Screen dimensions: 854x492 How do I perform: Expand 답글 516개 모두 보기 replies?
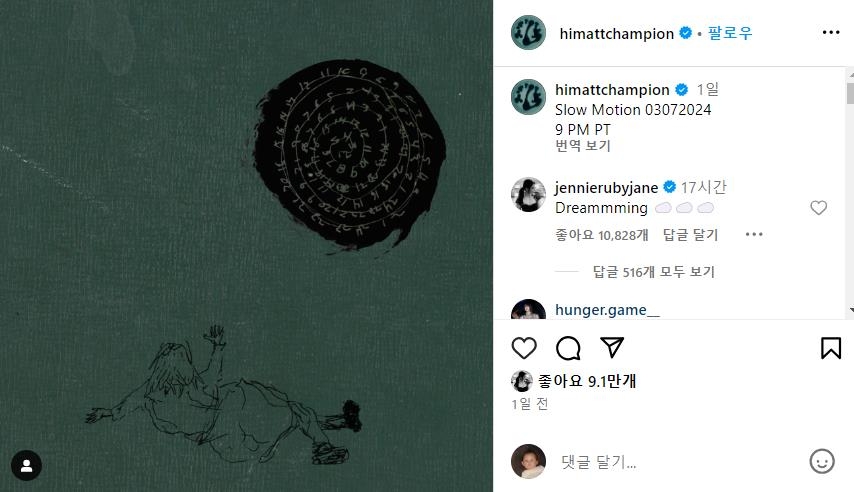pos(653,271)
